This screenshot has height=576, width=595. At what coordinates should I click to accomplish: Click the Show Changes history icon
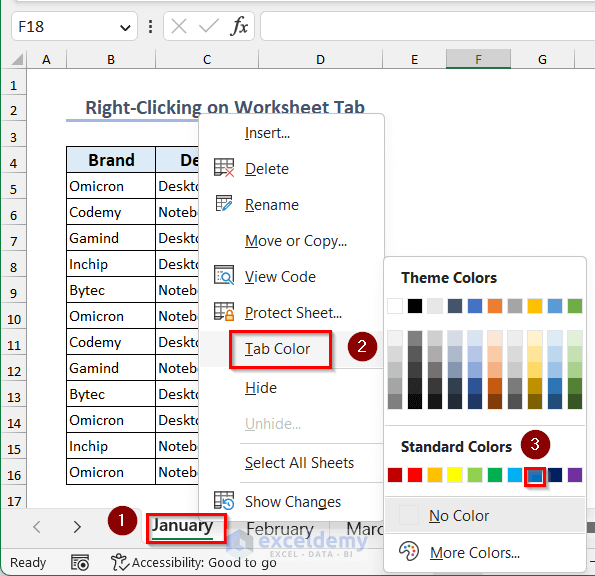click(224, 500)
